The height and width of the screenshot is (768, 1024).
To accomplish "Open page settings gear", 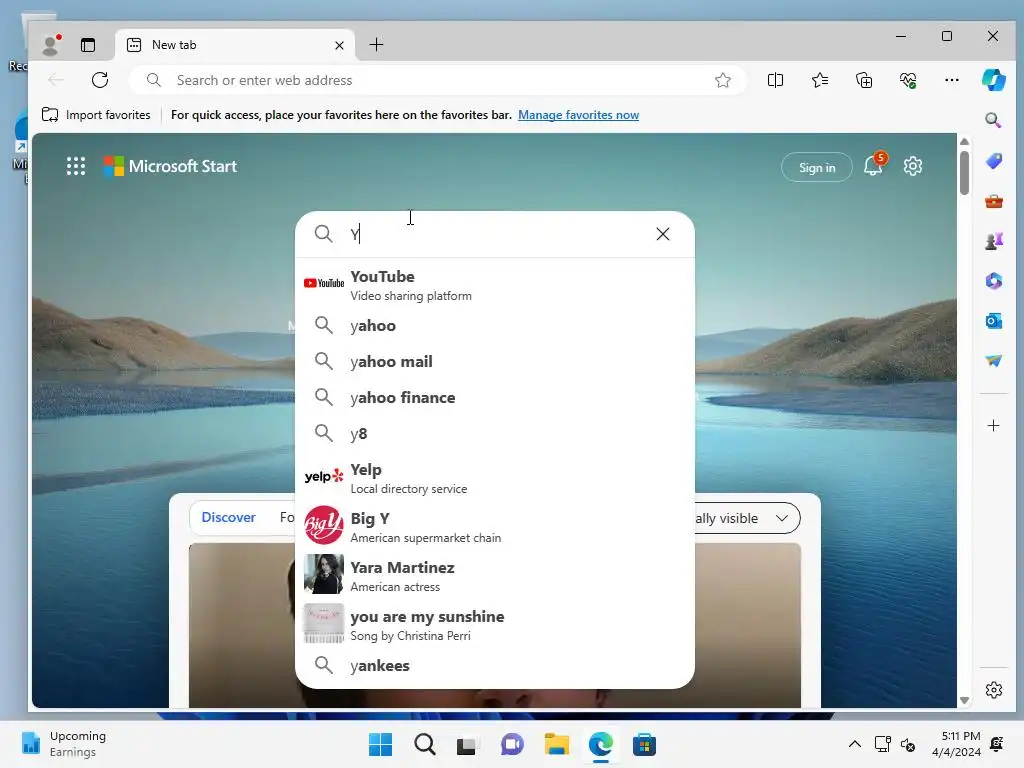I will click(912, 166).
